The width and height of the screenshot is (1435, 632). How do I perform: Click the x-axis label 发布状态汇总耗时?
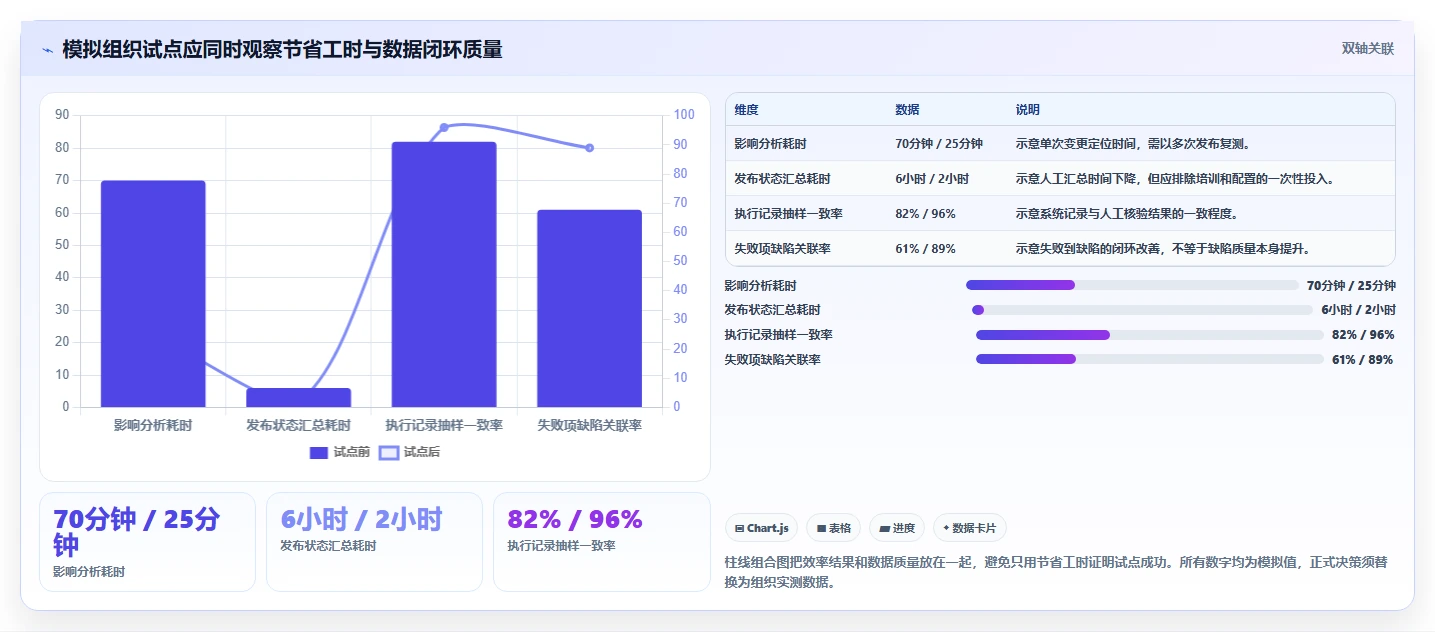pyautogui.click(x=298, y=425)
